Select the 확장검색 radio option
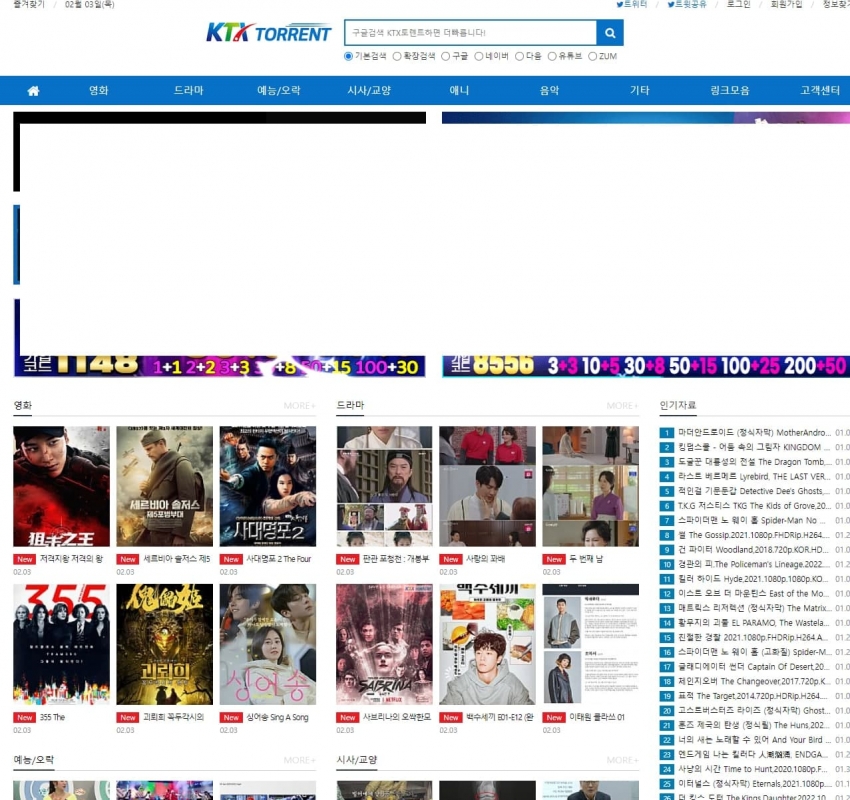The image size is (850, 800). (x=397, y=56)
